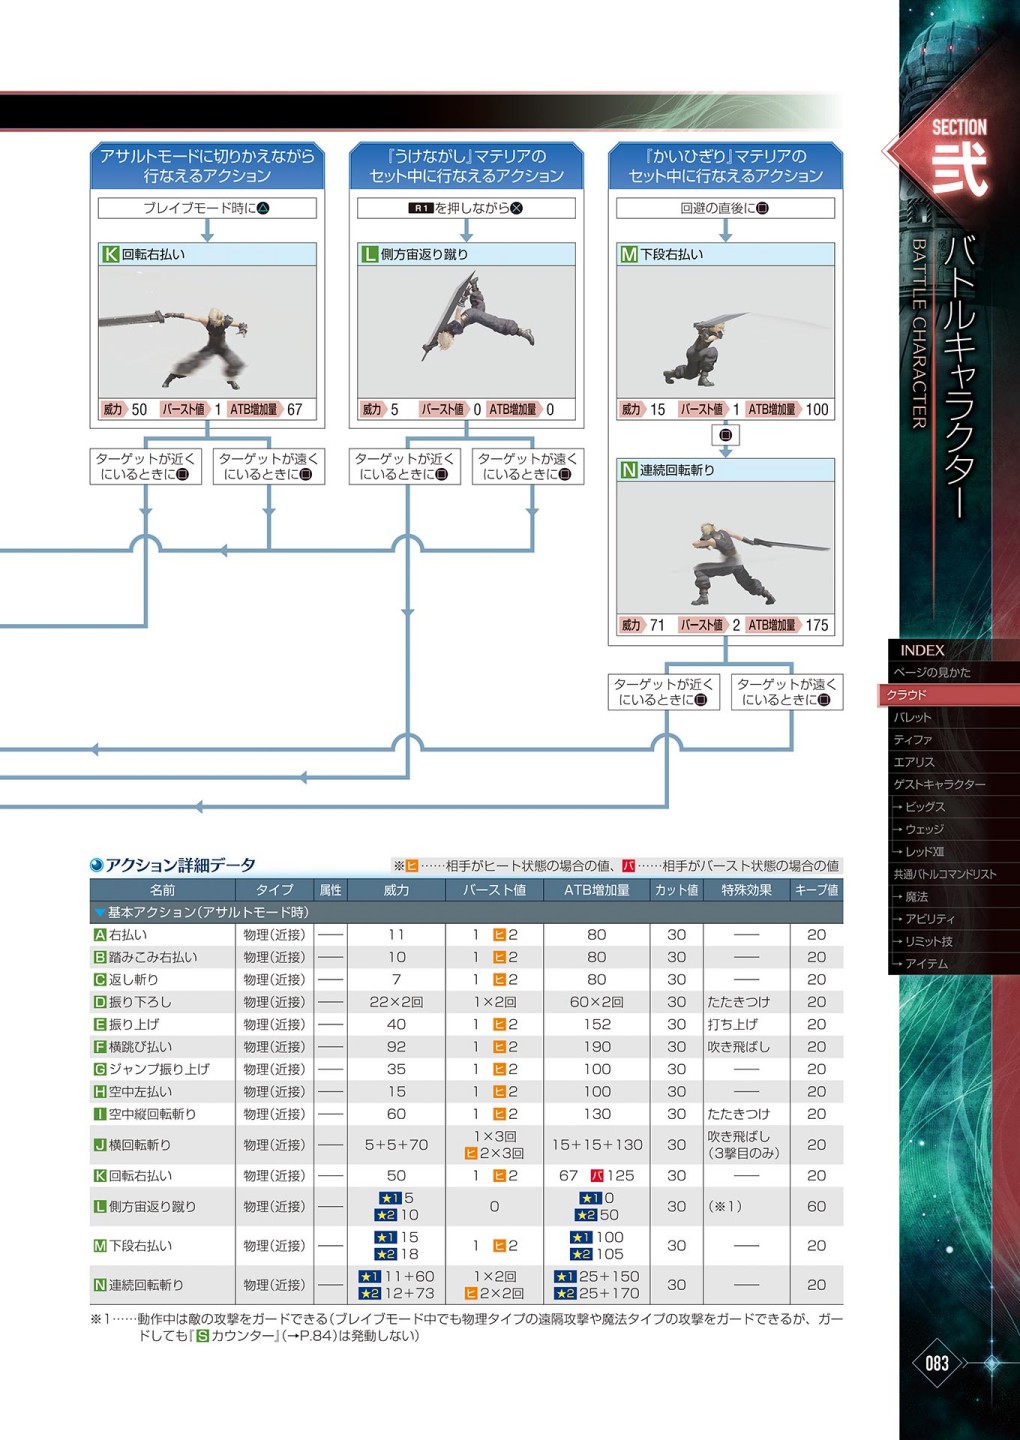The width and height of the screenshot is (1020, 1440).
Task: Click the ブレイブモード時に△ condition box
Action: tap(207, 208)
